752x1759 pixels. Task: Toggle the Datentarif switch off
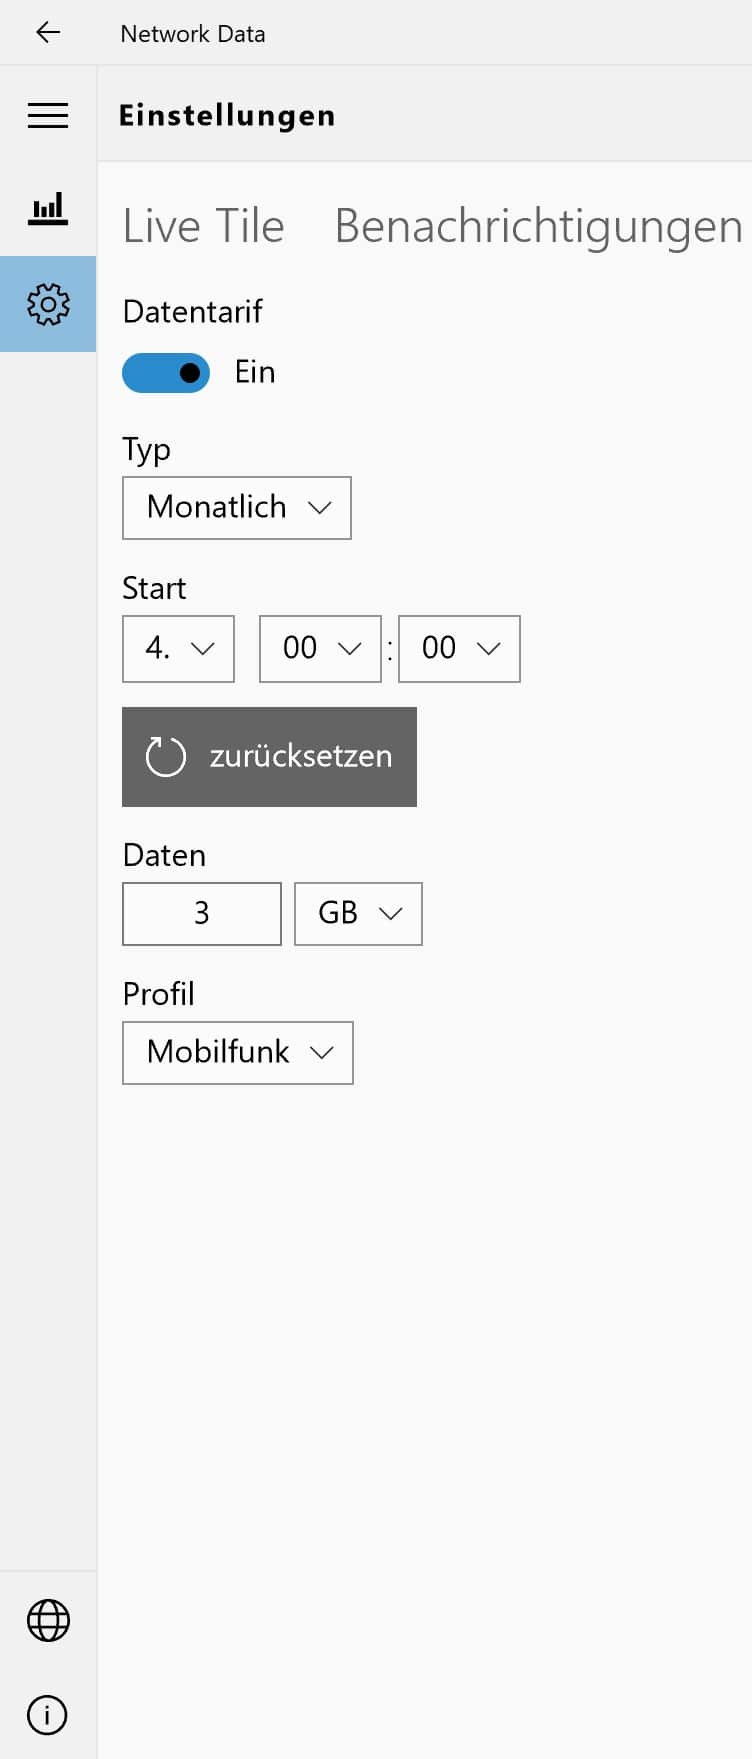pos(166,373)
